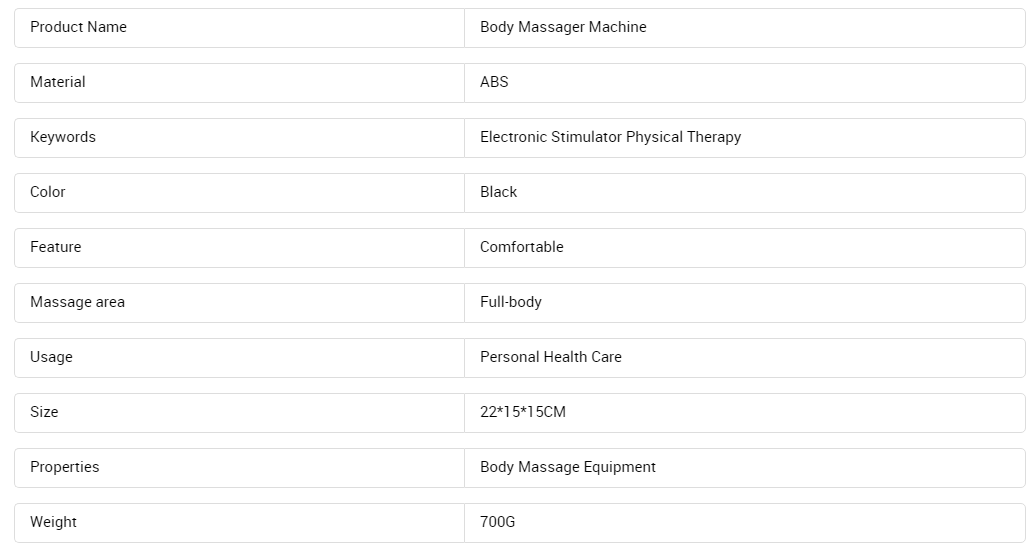Click the Properties label cell
This screenshot has width=1034, height=551.
(239, 468)
